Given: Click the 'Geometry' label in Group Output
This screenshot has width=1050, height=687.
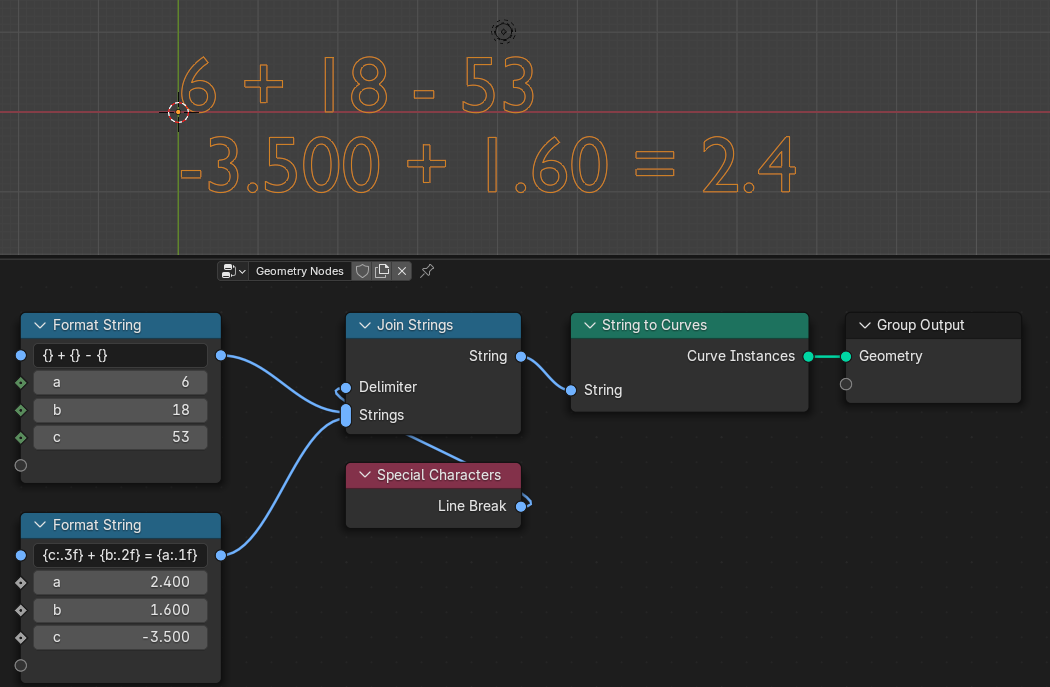Looking at the screenshot, I should tap(891, 356).
